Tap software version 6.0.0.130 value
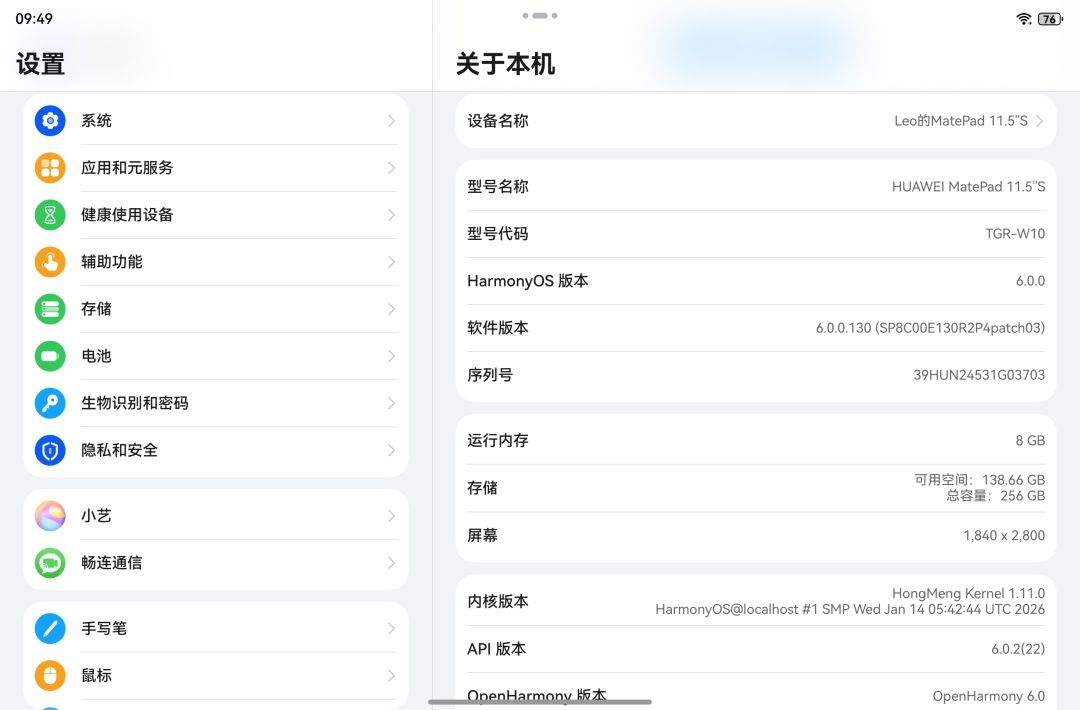 (x=931, y=328)
